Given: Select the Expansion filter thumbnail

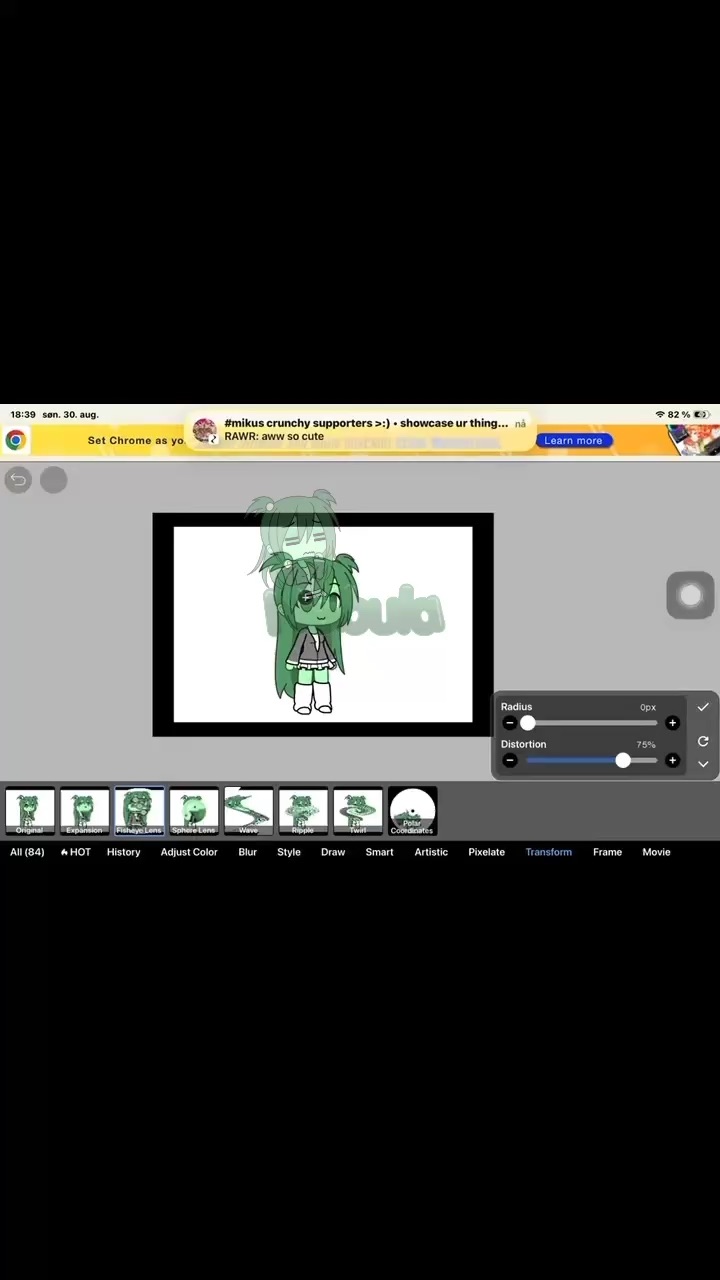Looking at the screenshot, I should [x=84, y=811].
